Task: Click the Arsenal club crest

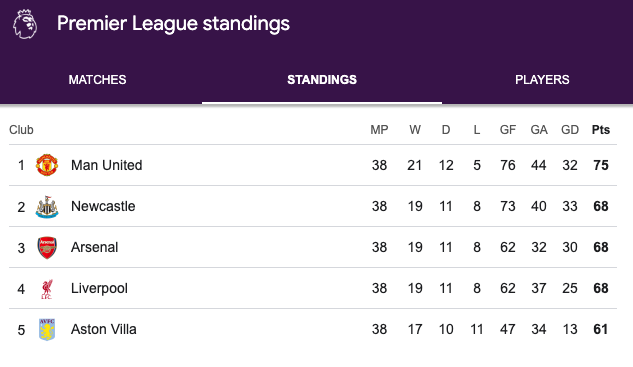Action: pos(47,247)
